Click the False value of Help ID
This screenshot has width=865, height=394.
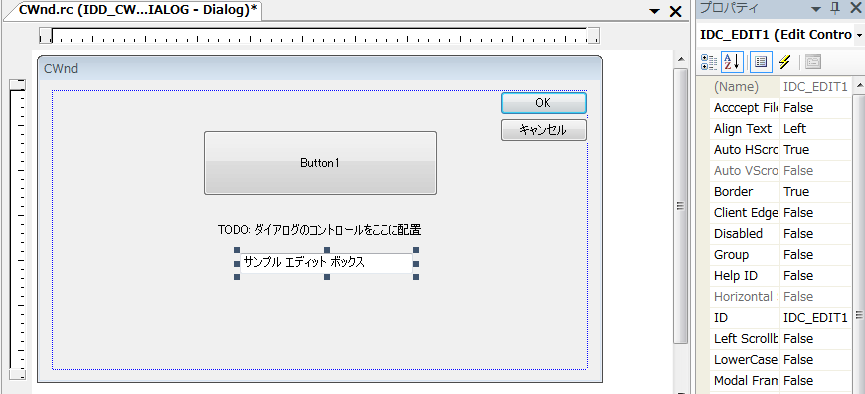tap(798, 275)
